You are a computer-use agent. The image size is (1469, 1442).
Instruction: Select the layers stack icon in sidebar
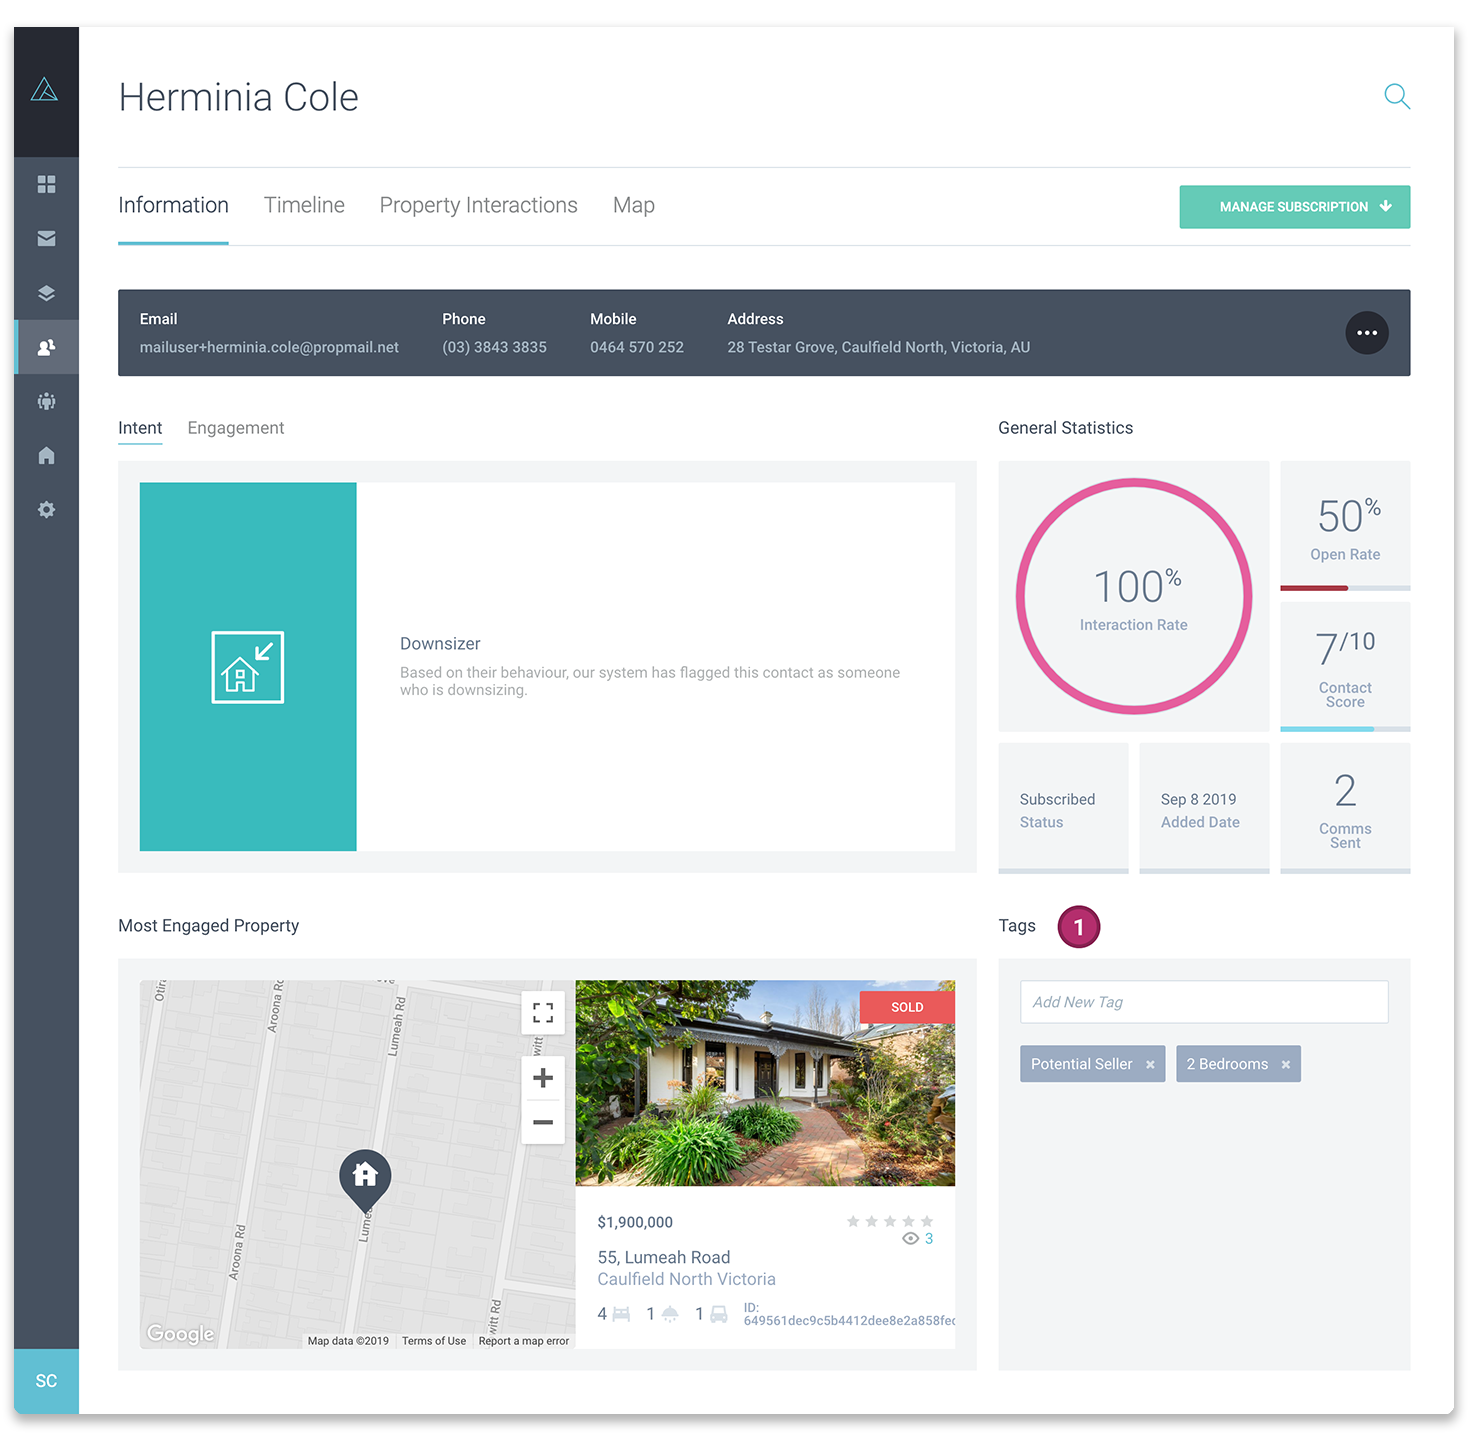coord(46,293)
